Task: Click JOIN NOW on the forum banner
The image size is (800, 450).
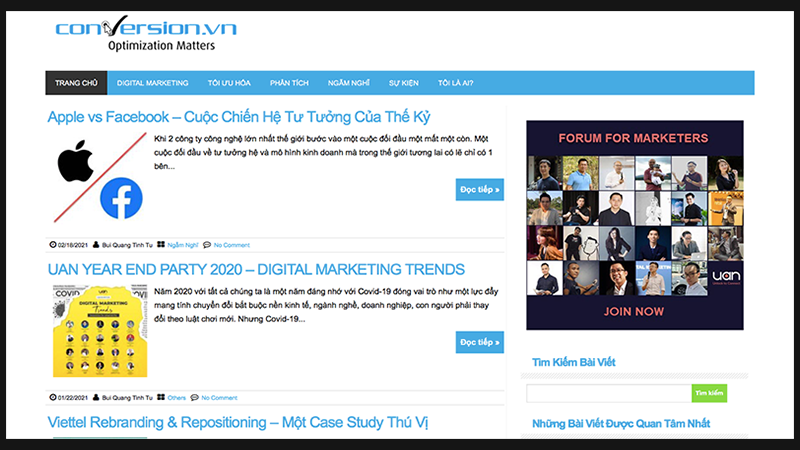Action: point(634,312)
